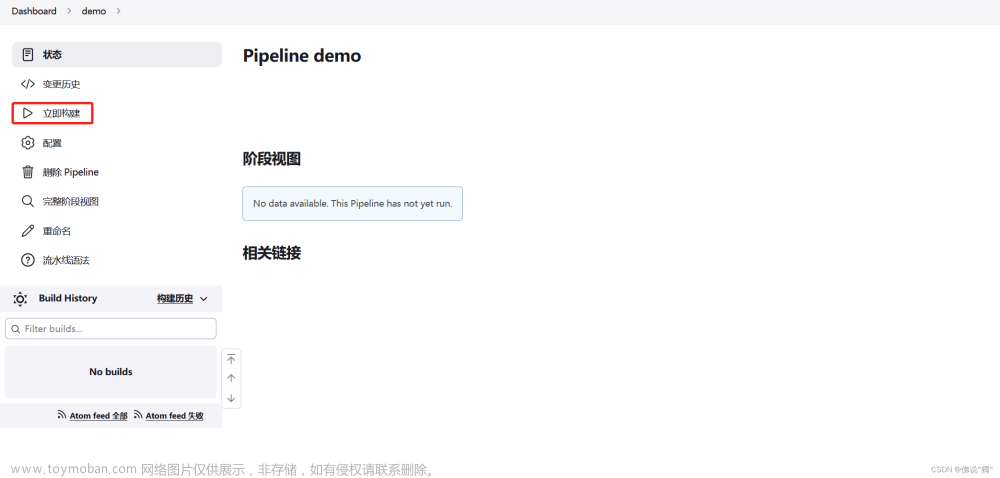Open the Atom feed 失败 link
Image resolution: width=1000 pixels, height=478 pixels.
175,416
